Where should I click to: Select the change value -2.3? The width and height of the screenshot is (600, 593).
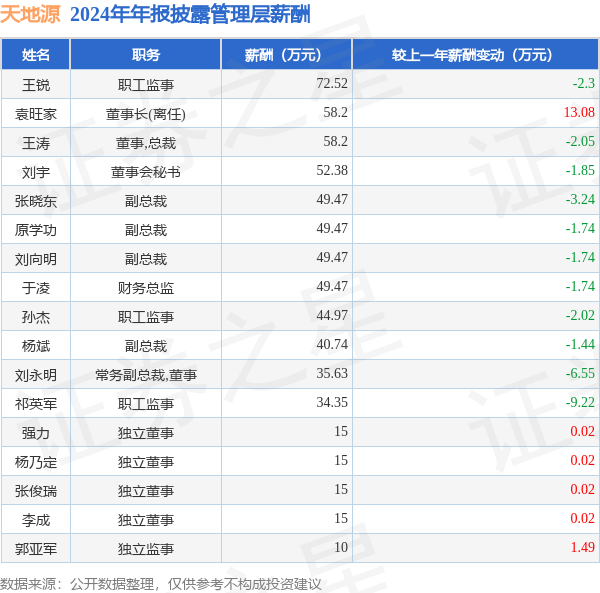coord(584,83)
